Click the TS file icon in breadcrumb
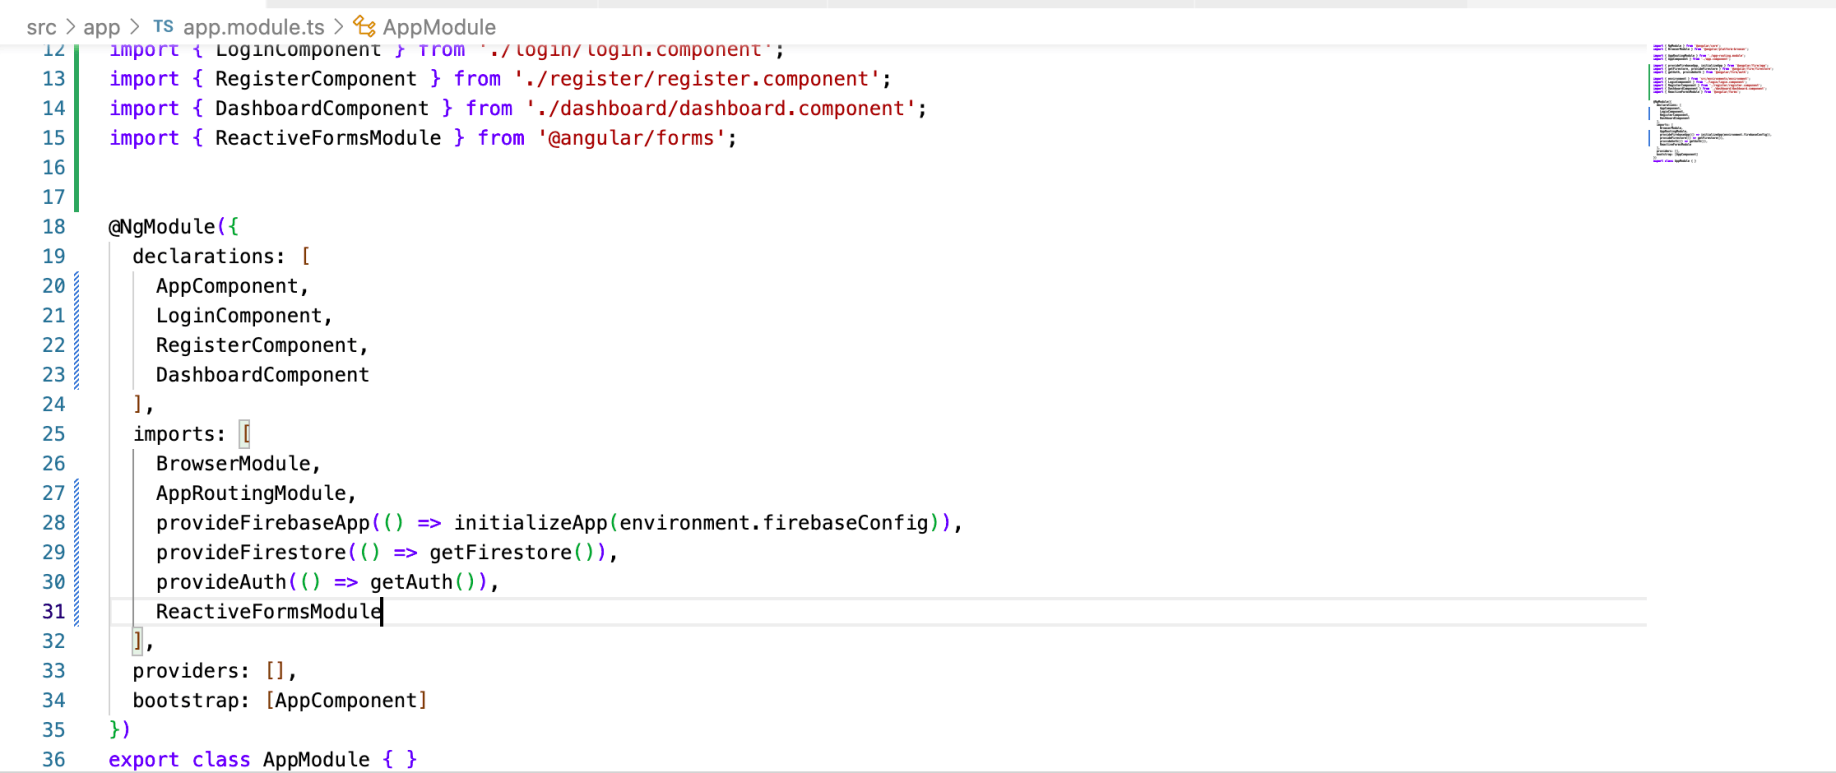 [x=163, y=27]
